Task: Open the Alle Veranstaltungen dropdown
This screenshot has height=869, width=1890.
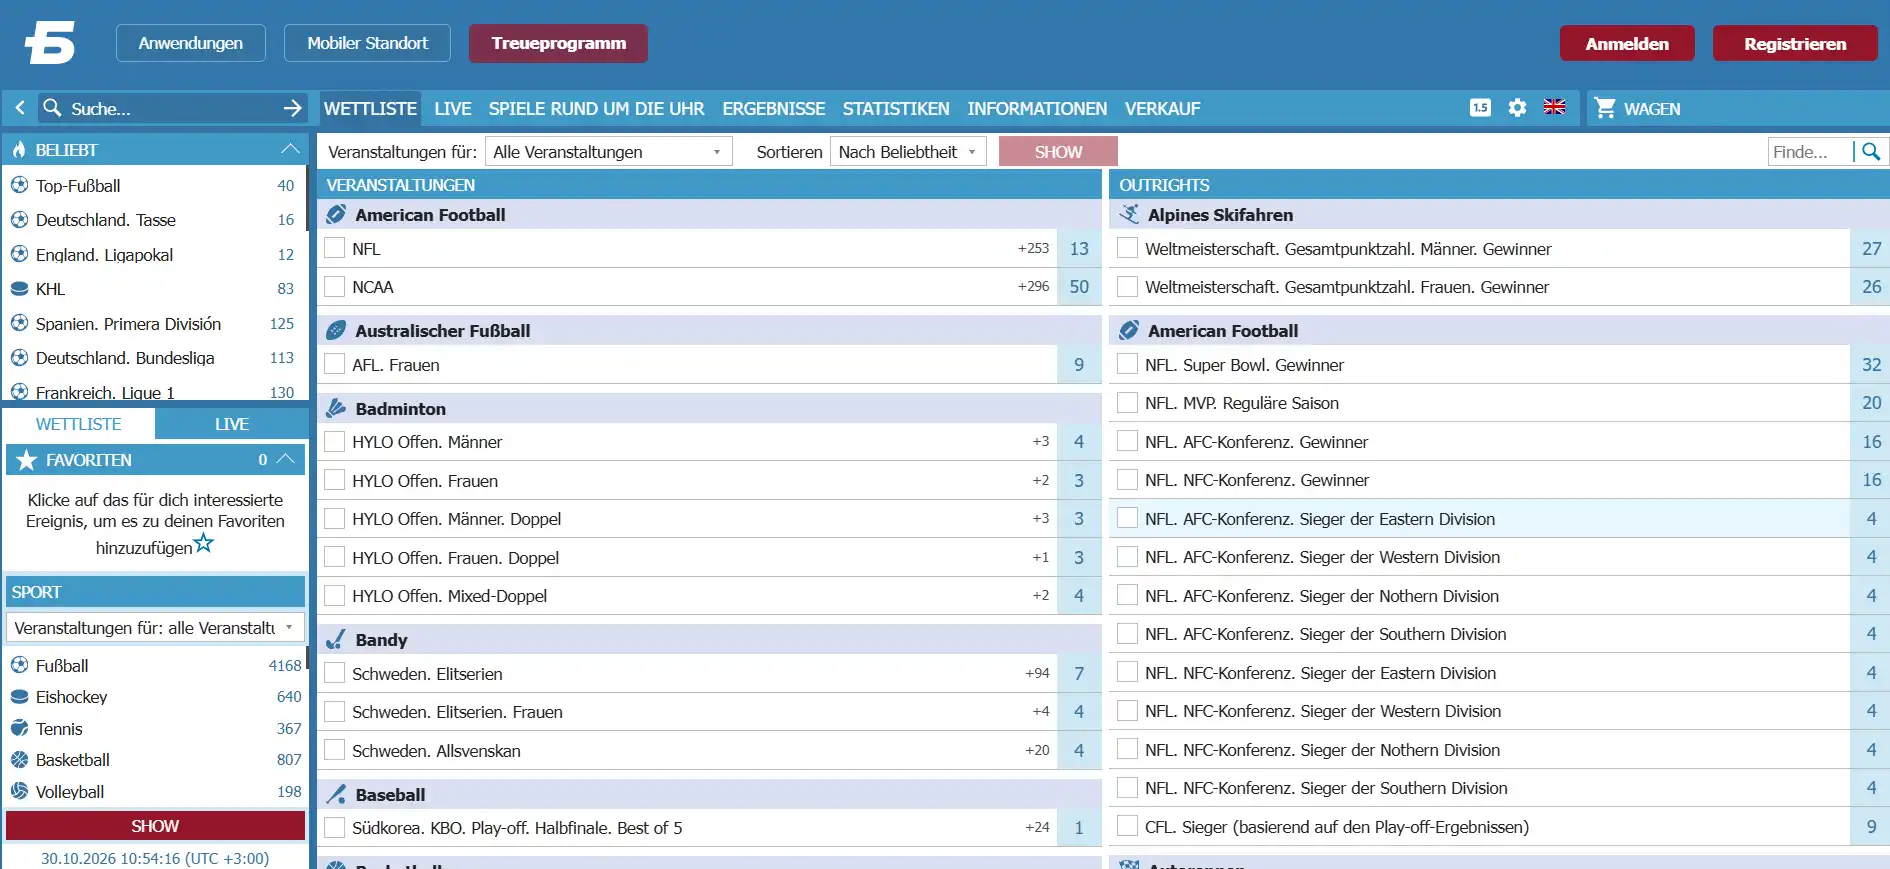Action: pyautogui.click(x=609, y=152)
